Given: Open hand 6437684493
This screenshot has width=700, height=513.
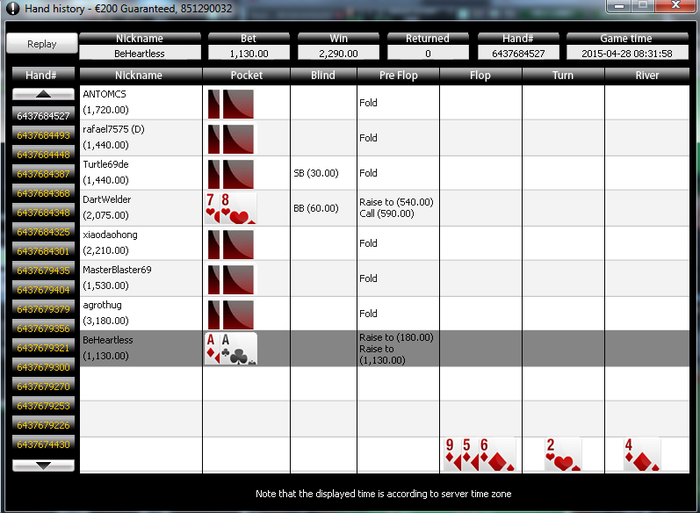Looking at the screenshot, I should pyautogui.click(x=43, y=135).
